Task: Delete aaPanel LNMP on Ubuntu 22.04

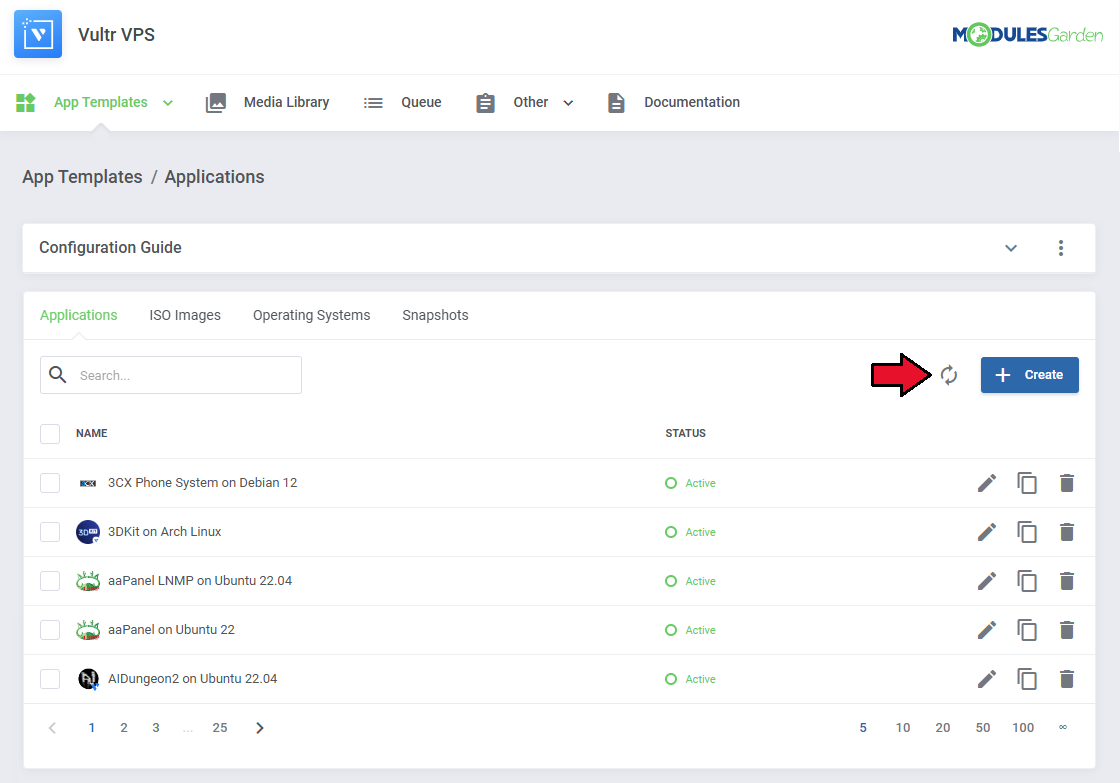Action: click(1066, 582)
